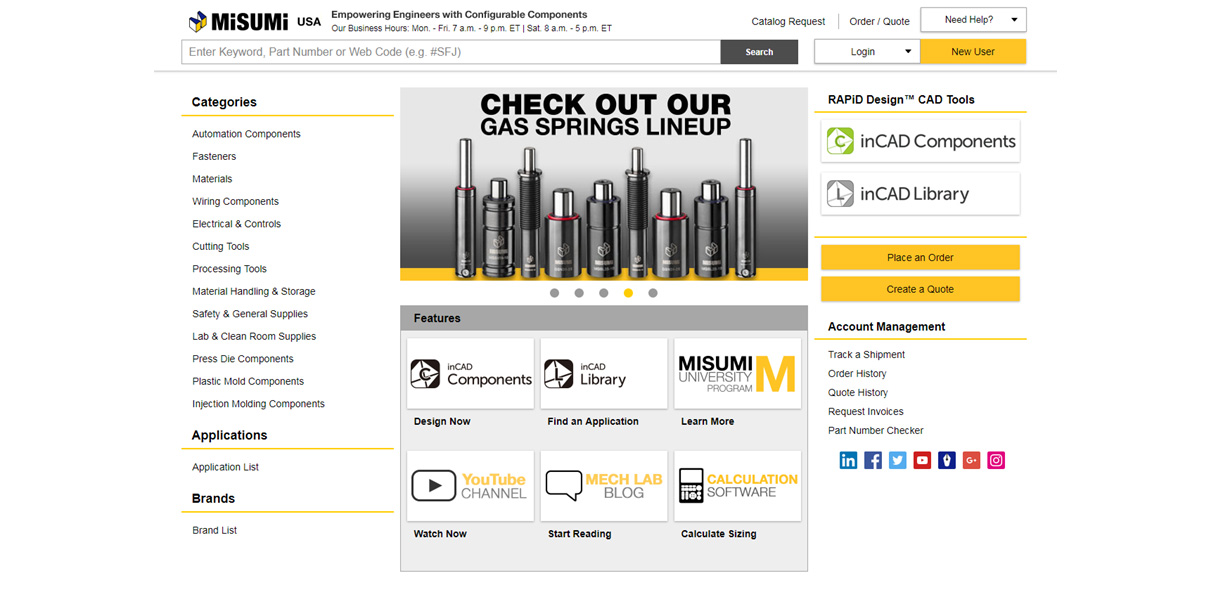
Task: Select Electrical & Controls category
Action: pyautogui.click(x=236, y=224)
